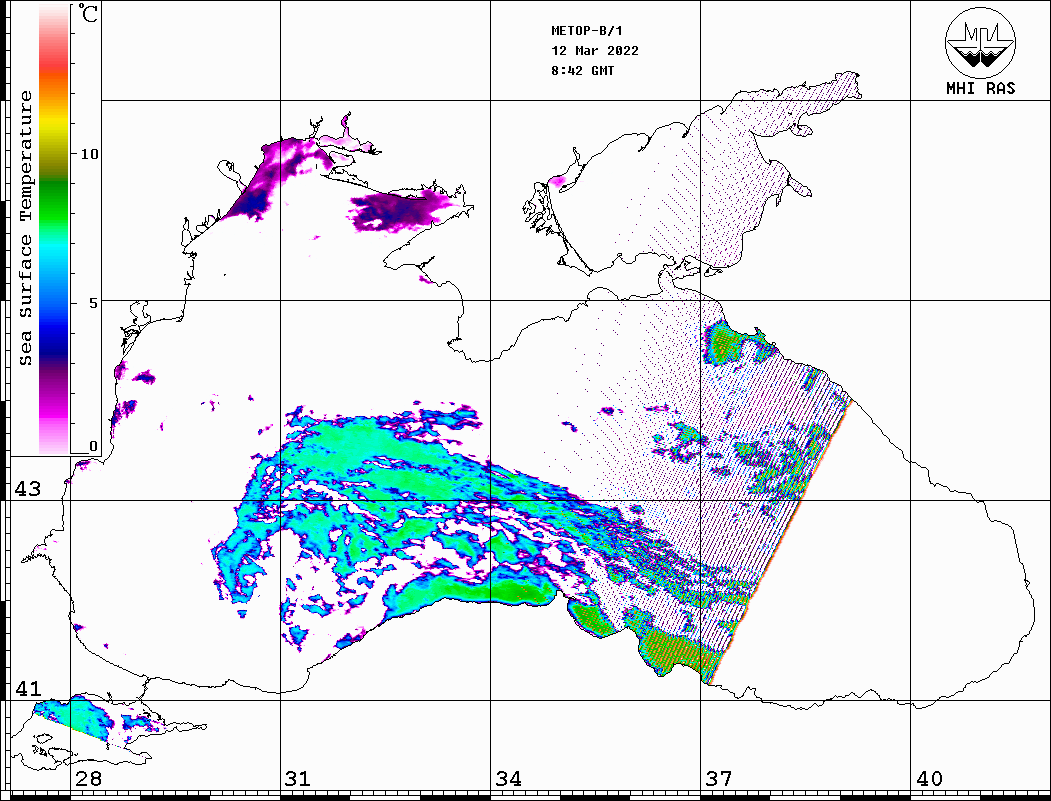Image resolution: width=1051 pixels, height=801 pixels.
Task: Click the dark blue section of color bar
Action: point(54,338)
